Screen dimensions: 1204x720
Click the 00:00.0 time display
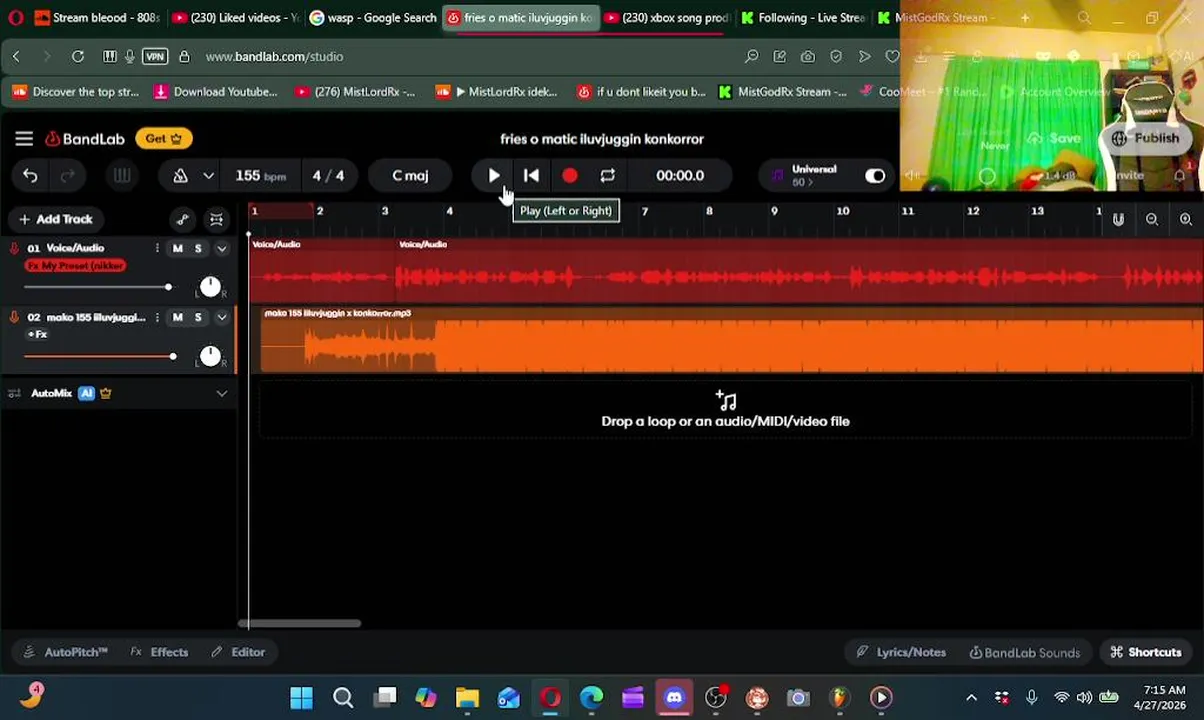[x=680, y=176]
